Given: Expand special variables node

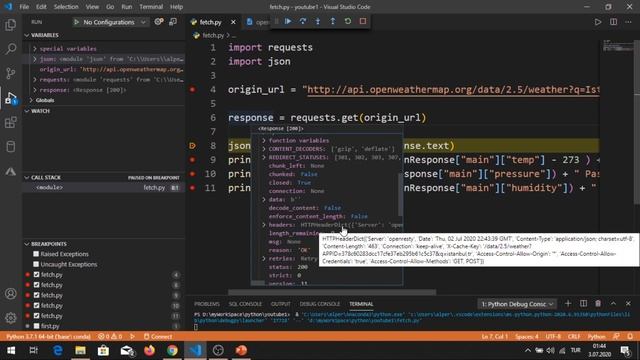Looking at the screenshot, I should coord(35,49).
